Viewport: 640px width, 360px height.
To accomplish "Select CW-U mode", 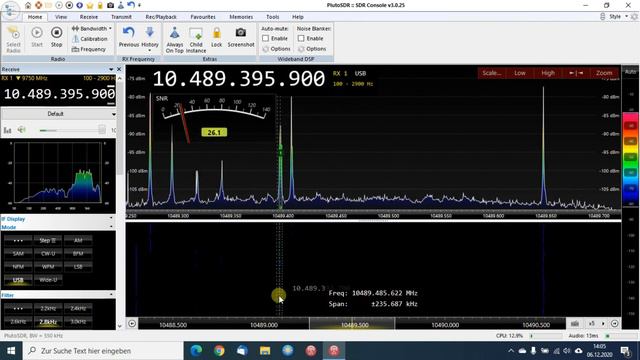I will [48, 253].
